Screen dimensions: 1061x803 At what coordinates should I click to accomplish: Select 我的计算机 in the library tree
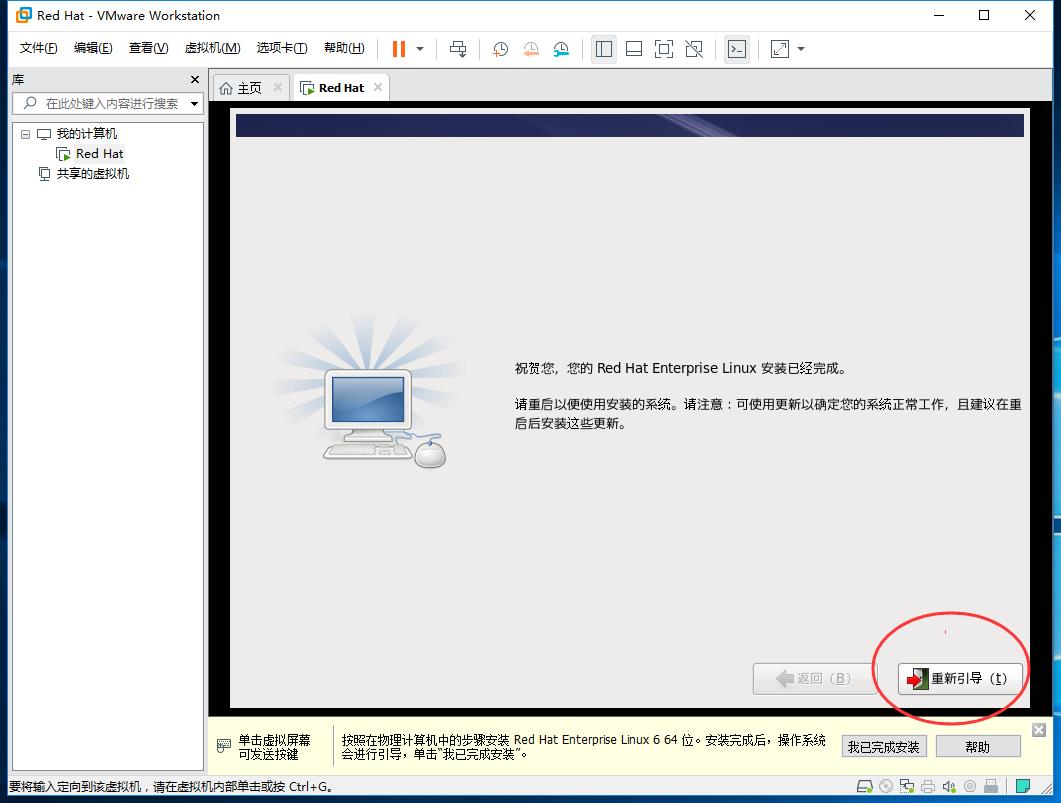(x=87, y=134)
